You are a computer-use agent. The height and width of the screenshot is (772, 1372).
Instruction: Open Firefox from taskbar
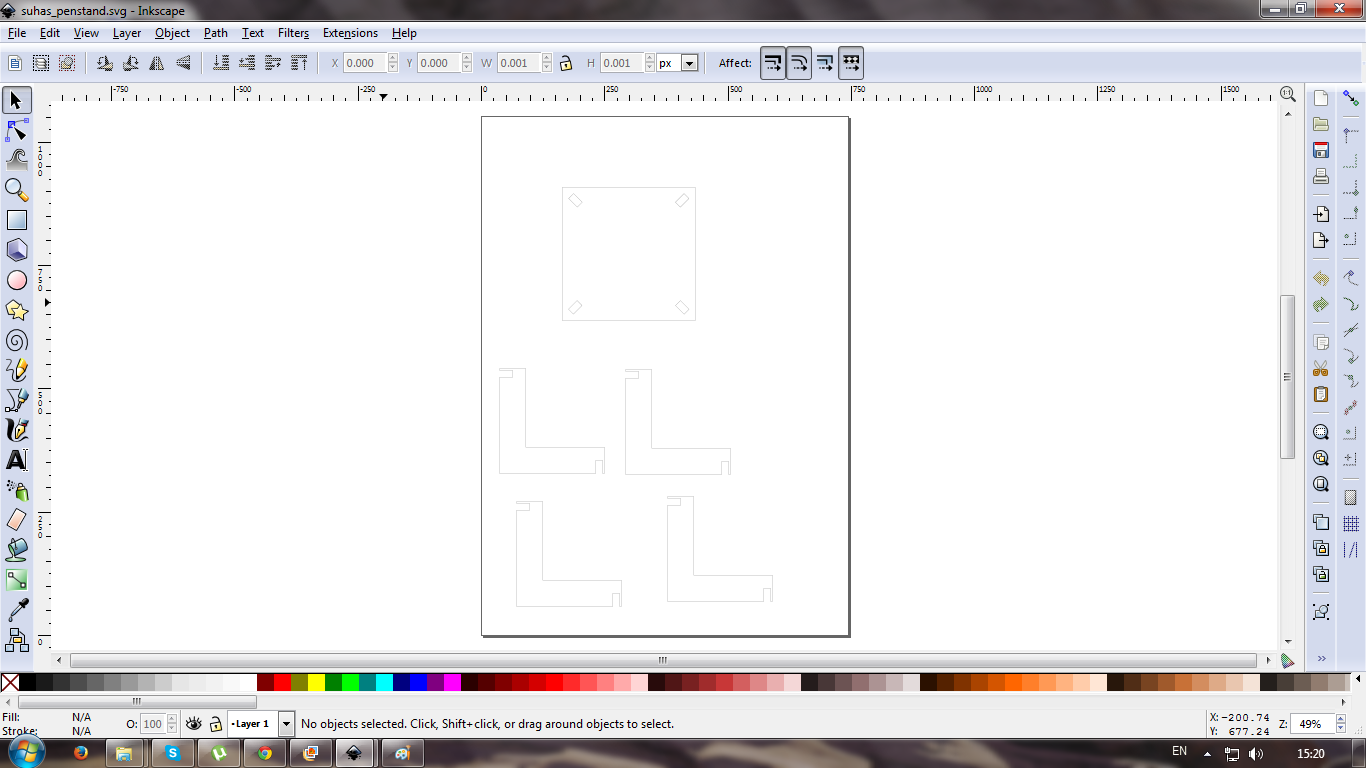(x=80, y=753)
